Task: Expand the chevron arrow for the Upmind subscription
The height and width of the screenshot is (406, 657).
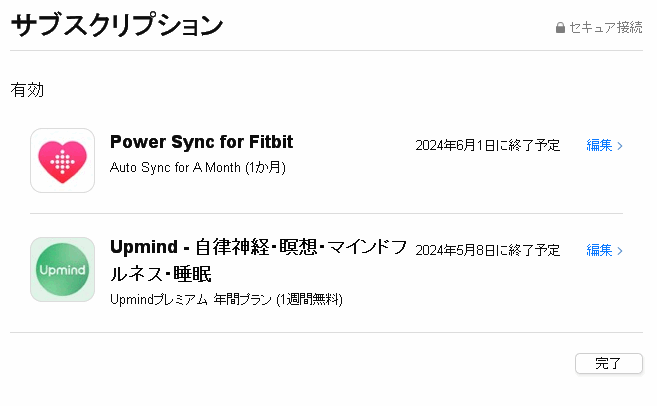Action: click(621, 250)
